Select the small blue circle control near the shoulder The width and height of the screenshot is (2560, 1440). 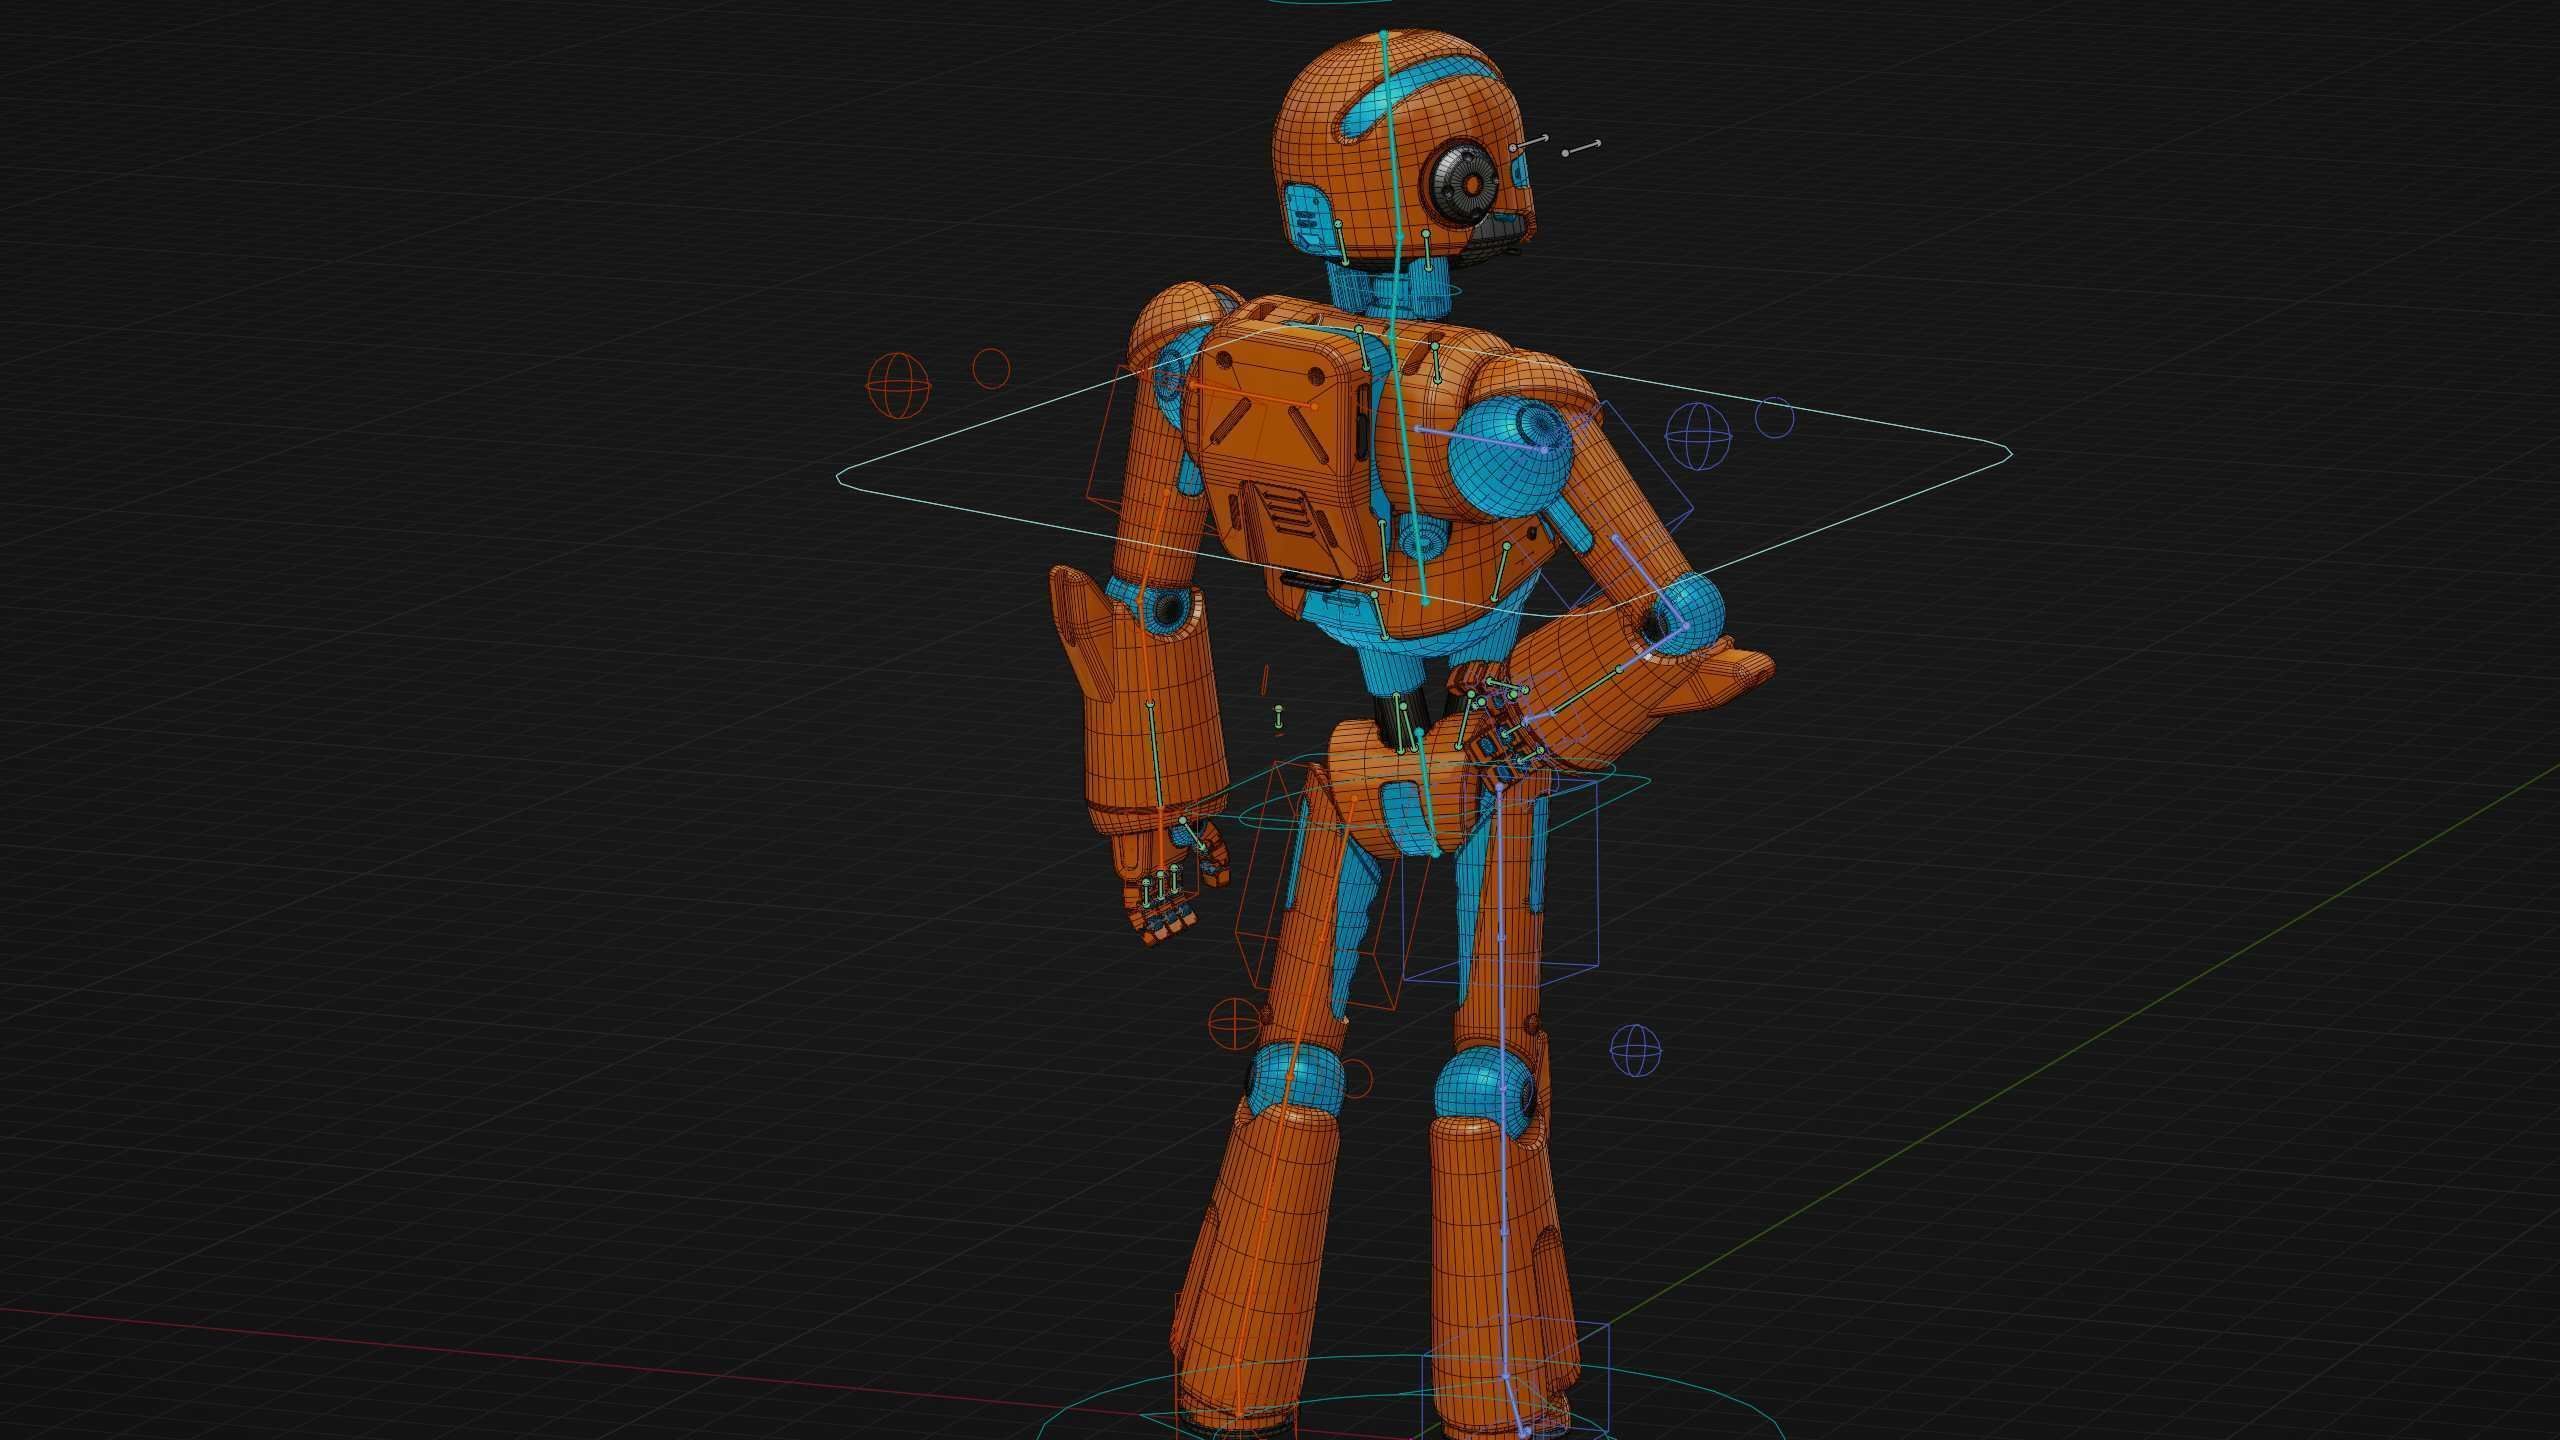point(1775,417)
